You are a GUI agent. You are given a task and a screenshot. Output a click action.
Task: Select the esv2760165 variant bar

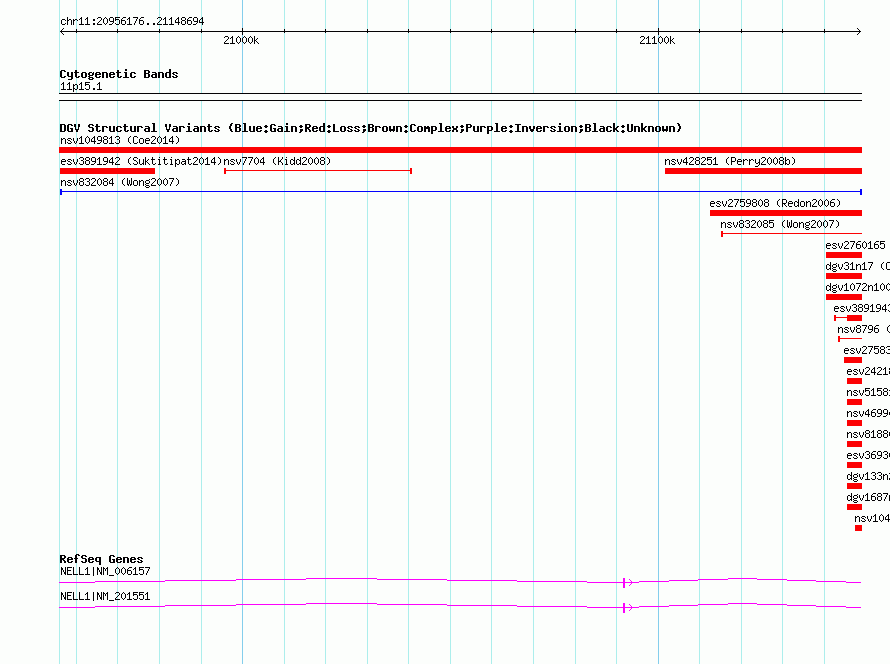pos(843,255)
